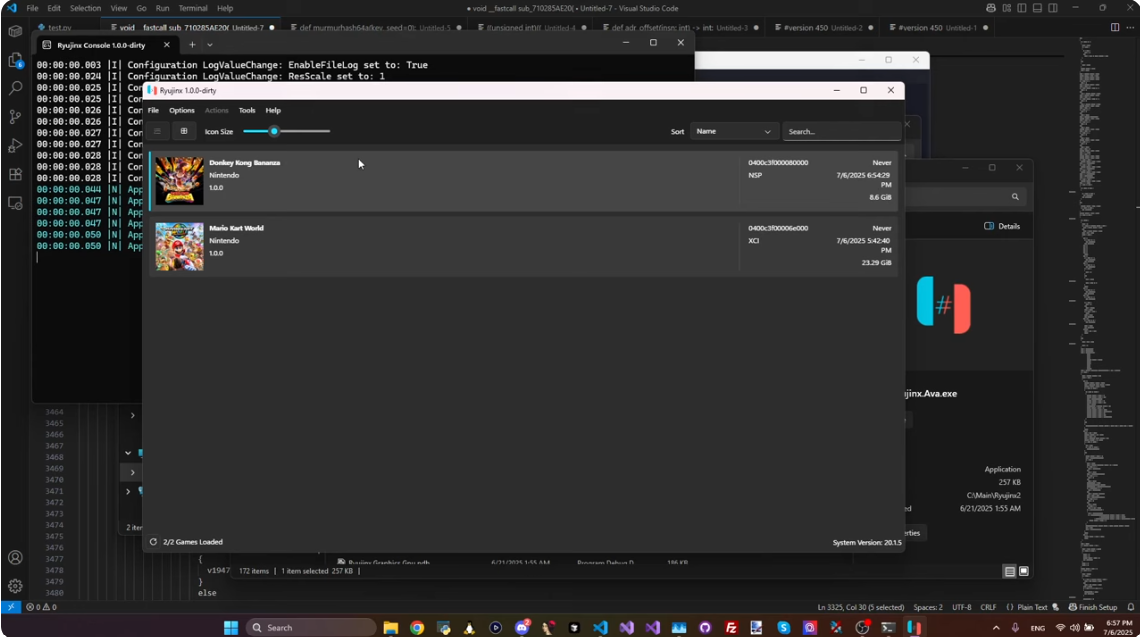Click the Mario Kart World cover thumbnail
The height and width of the screenshot is (637, 1140).
pos(179,246)
